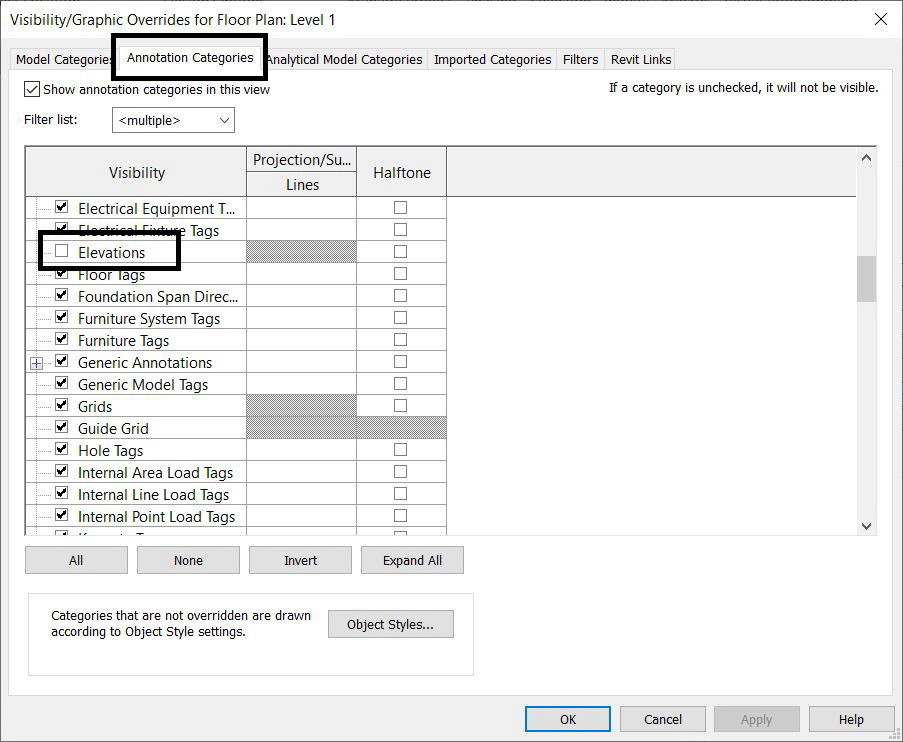
Task: Enable Halftone for Furniture Tags
Action: point(400,339)
